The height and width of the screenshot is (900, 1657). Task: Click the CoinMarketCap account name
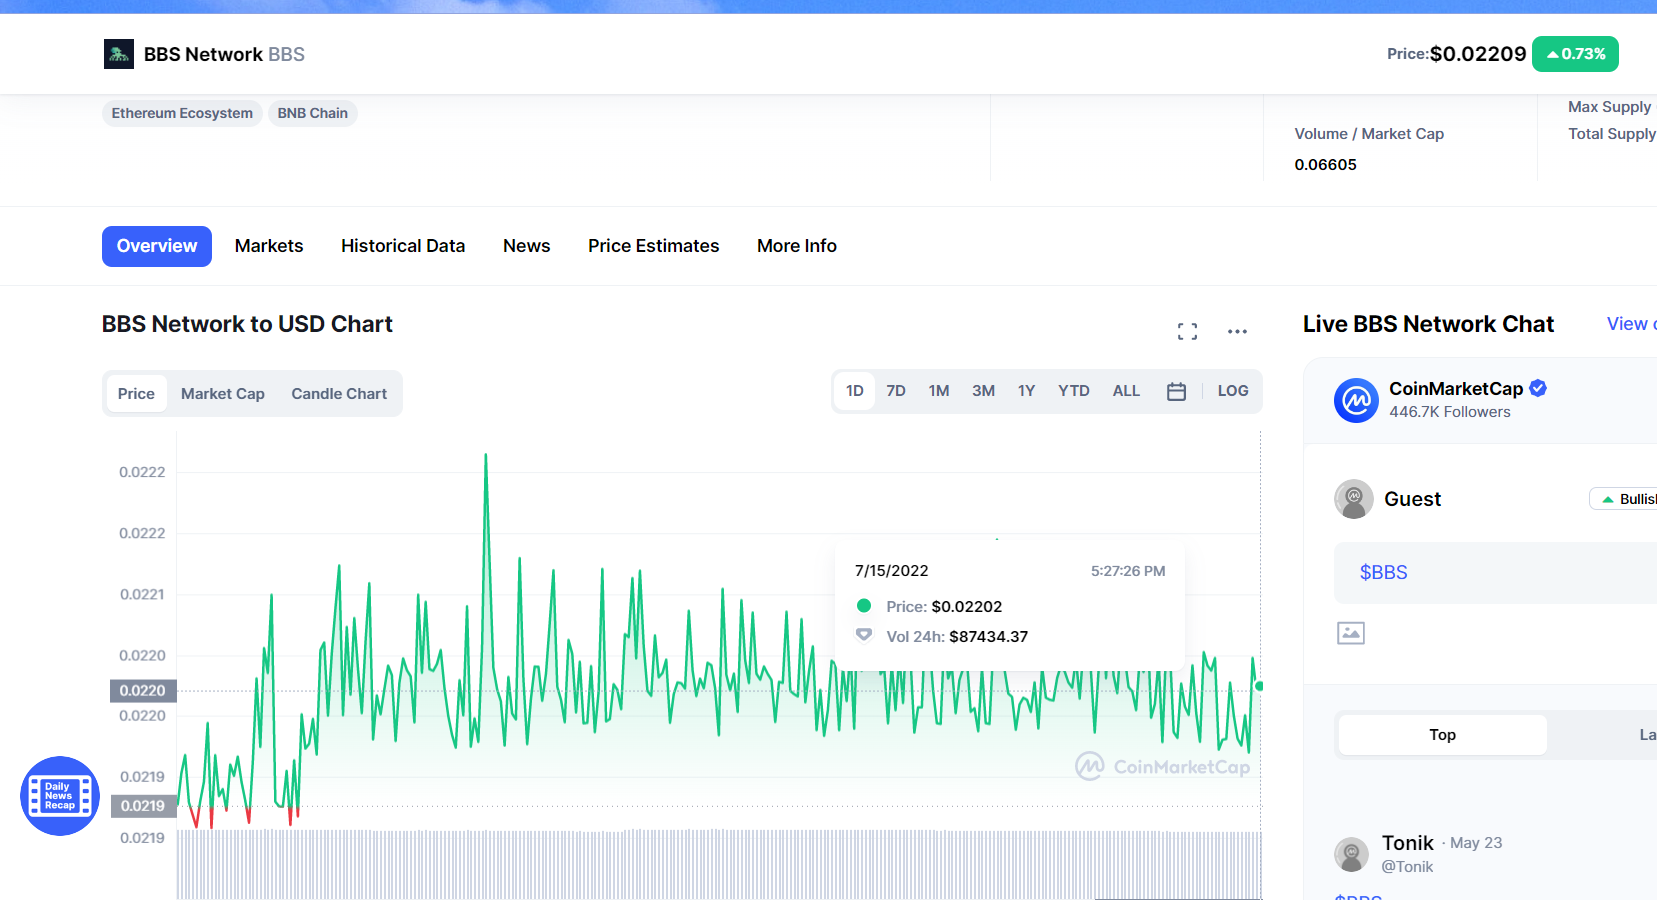(x=1456, y=388)
